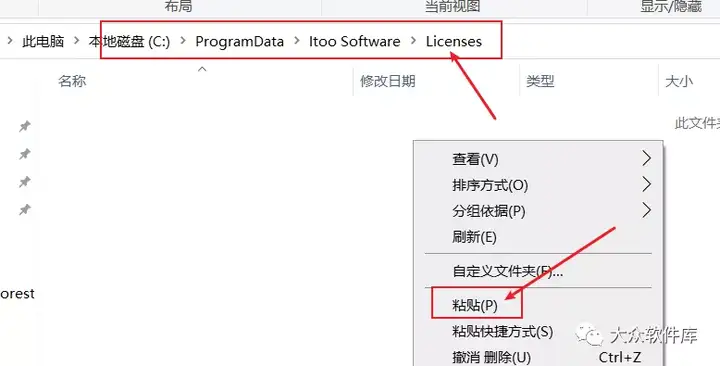This screenshot has width=720, height=366.
Task: Choose 刷新(E) from context menu
Action: [x=538, y=237]
